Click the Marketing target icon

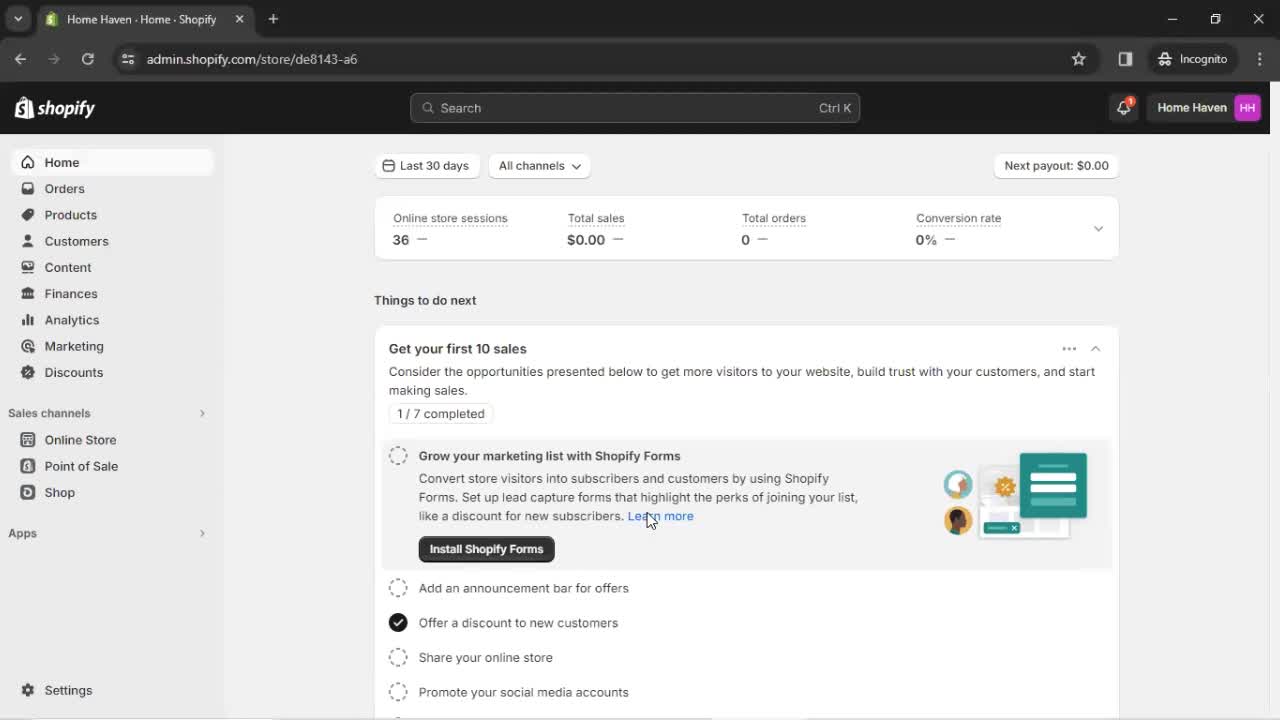click(28, 346)
